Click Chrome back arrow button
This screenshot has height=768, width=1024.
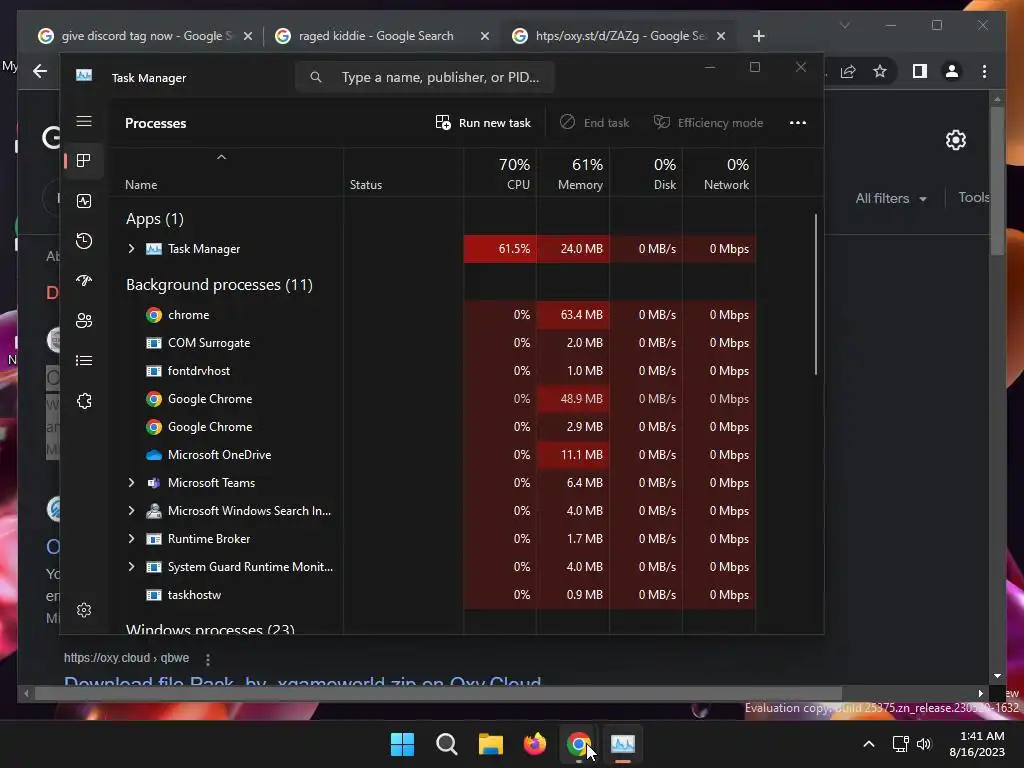[x=40, y=71]
